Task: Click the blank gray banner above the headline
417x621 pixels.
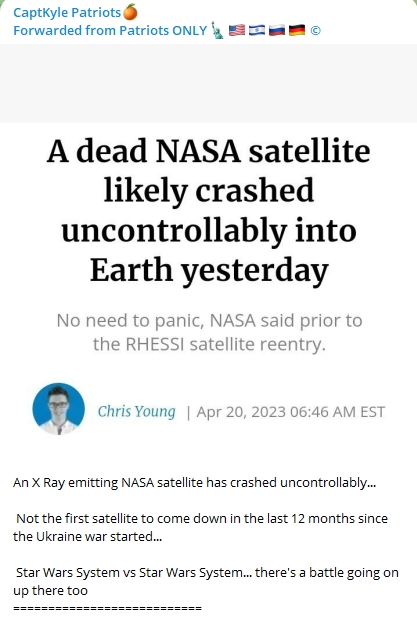Action: pos(208,83)
